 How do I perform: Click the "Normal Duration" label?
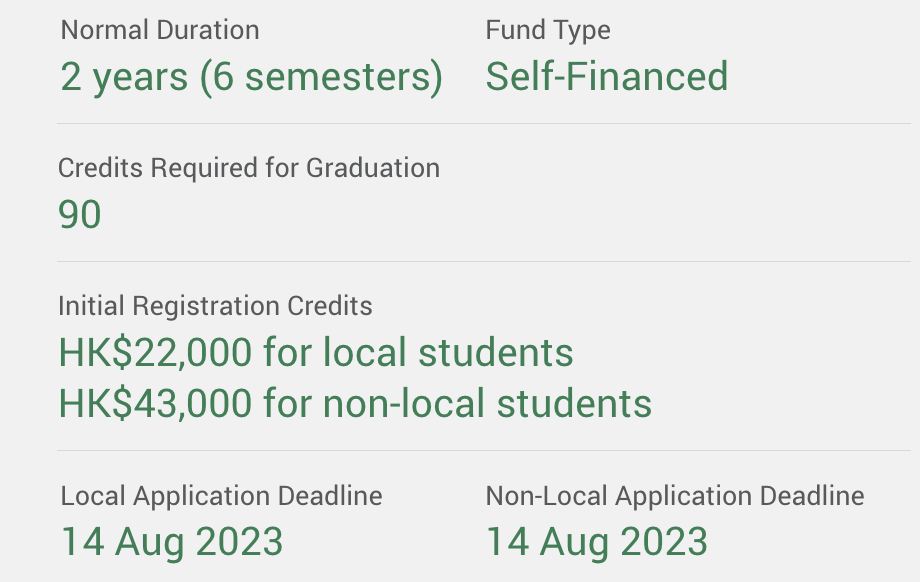(x=160, y=30)
